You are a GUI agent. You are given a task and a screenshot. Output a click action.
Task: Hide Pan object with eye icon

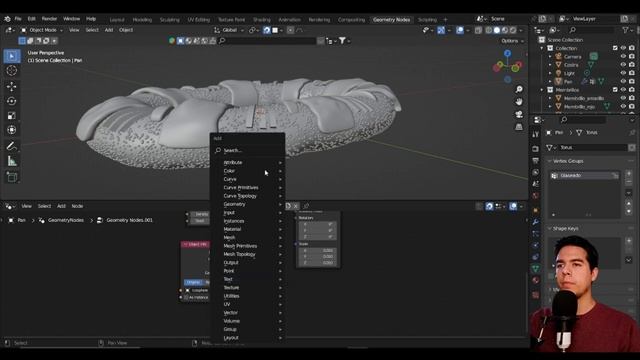[623, 82]
